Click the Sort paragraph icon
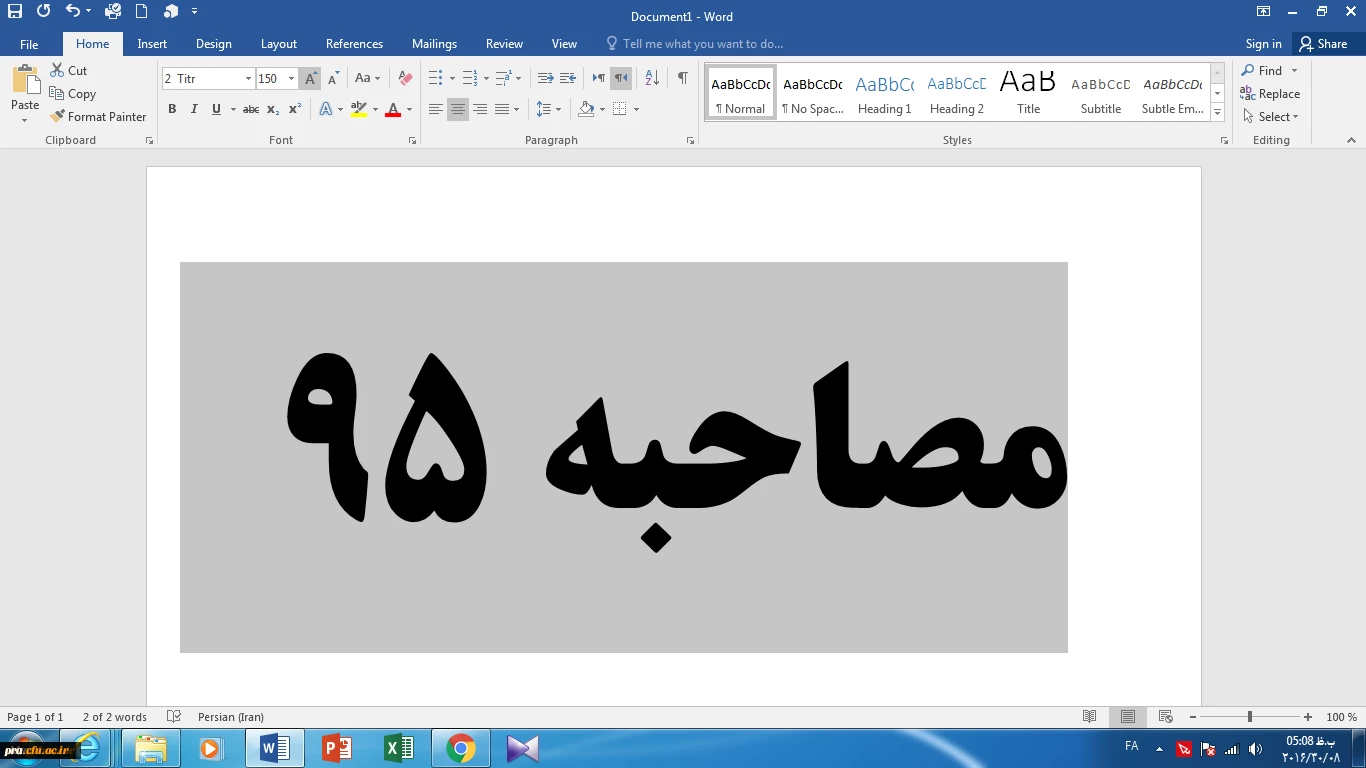Screen dimensions: 1366x768 [652, 78]
